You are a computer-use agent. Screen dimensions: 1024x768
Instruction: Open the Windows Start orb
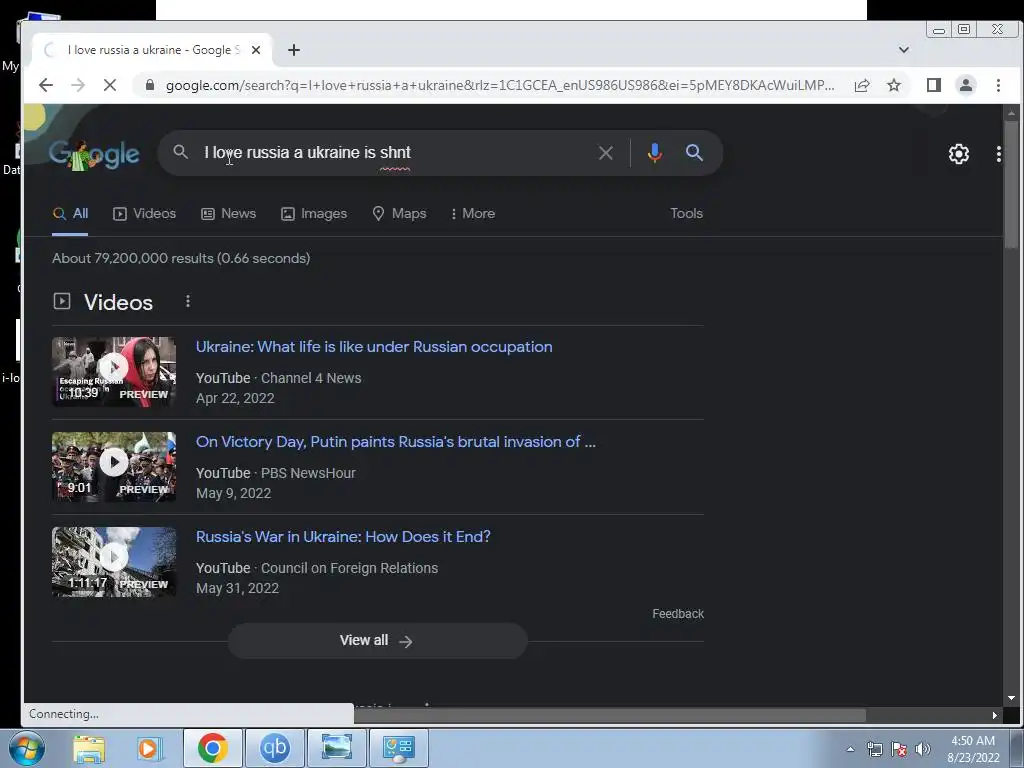pyautogui.click(x=27, y=748)
